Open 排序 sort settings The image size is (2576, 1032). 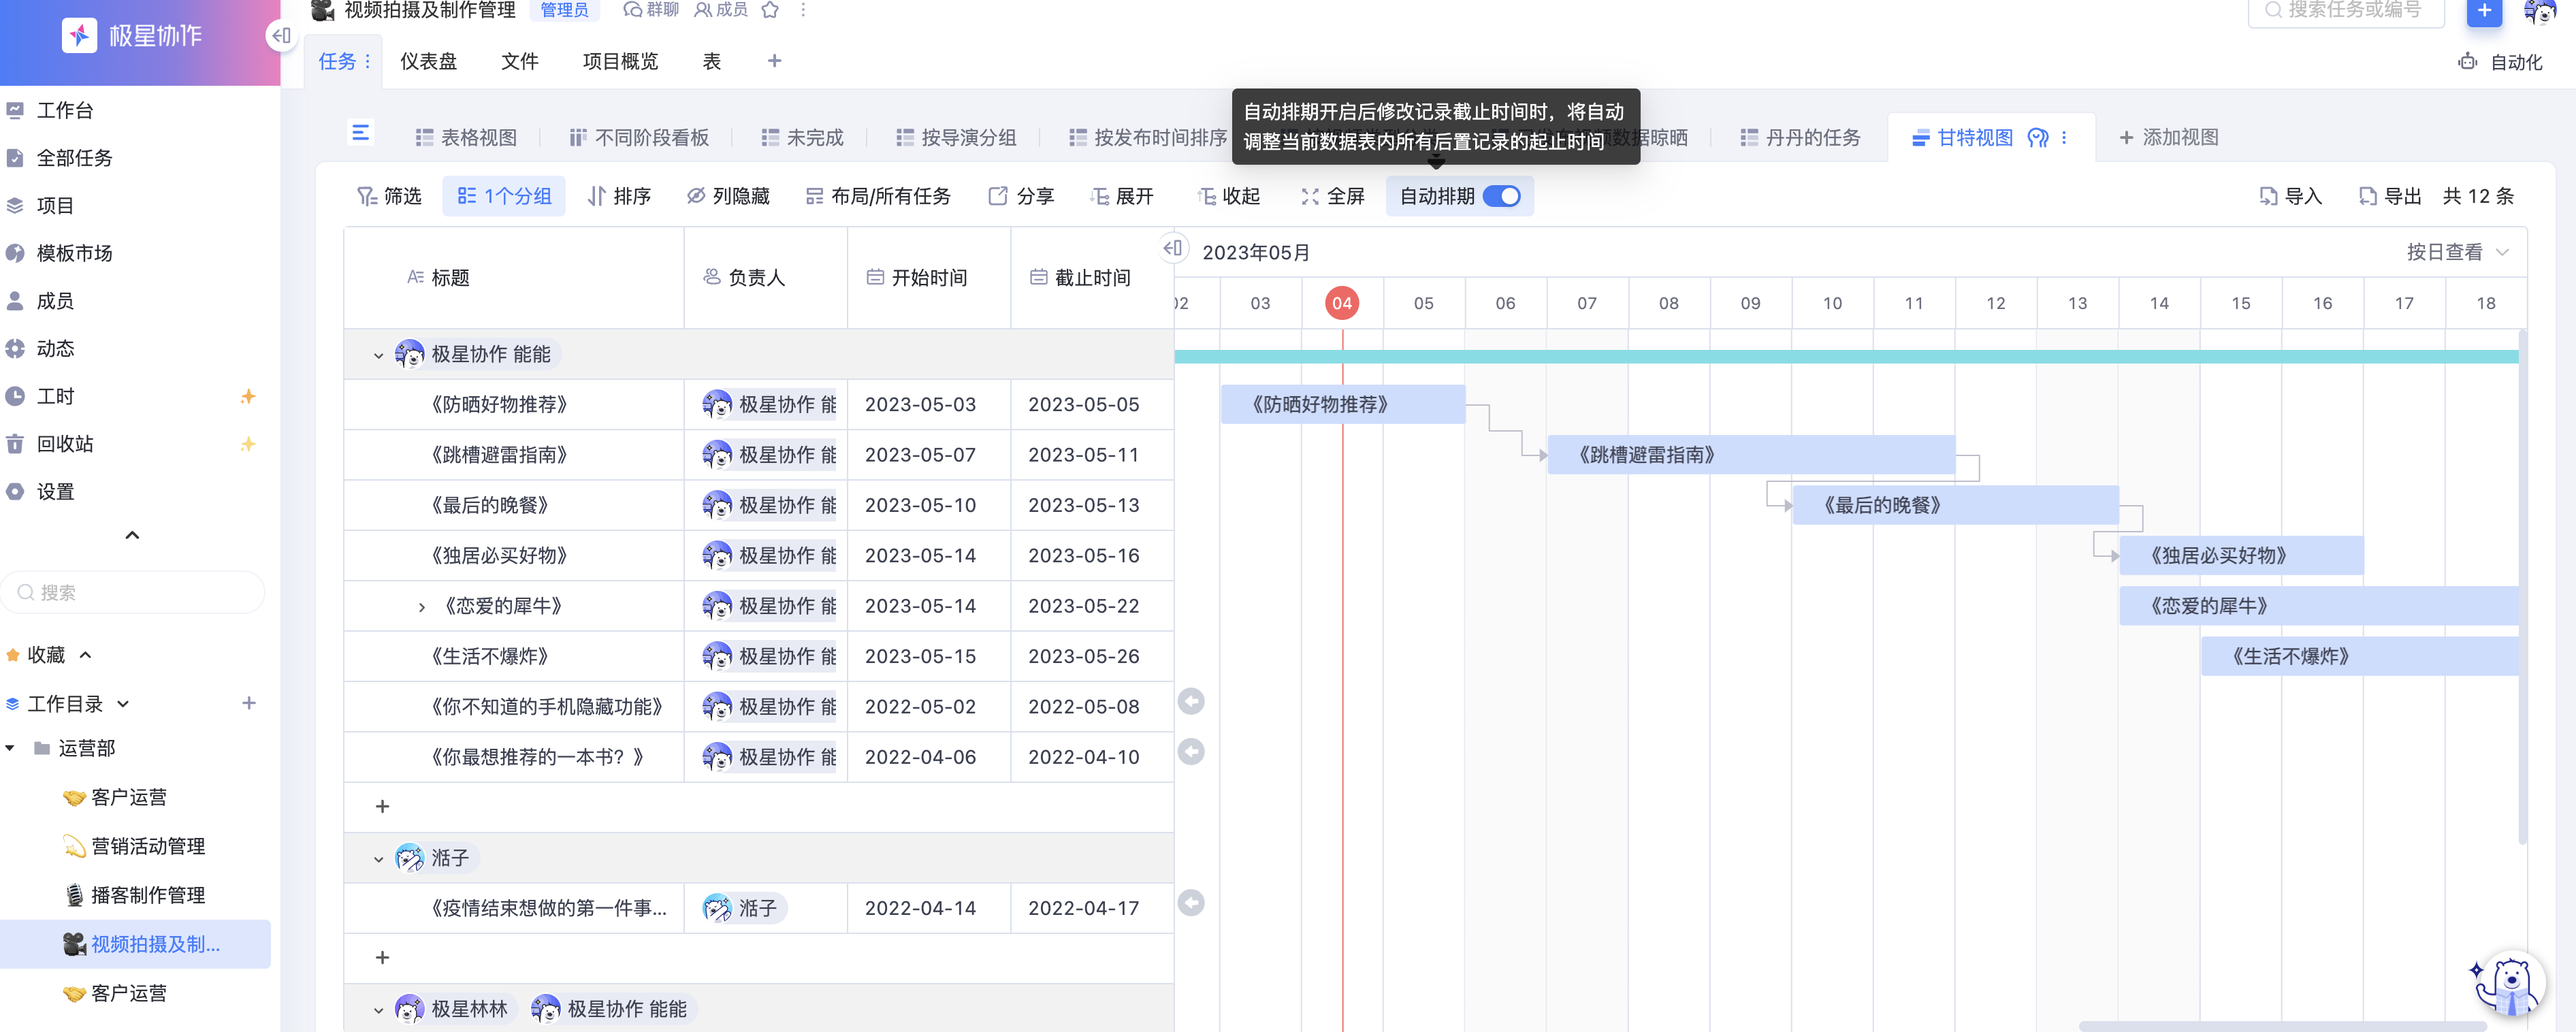pos(620,196)
